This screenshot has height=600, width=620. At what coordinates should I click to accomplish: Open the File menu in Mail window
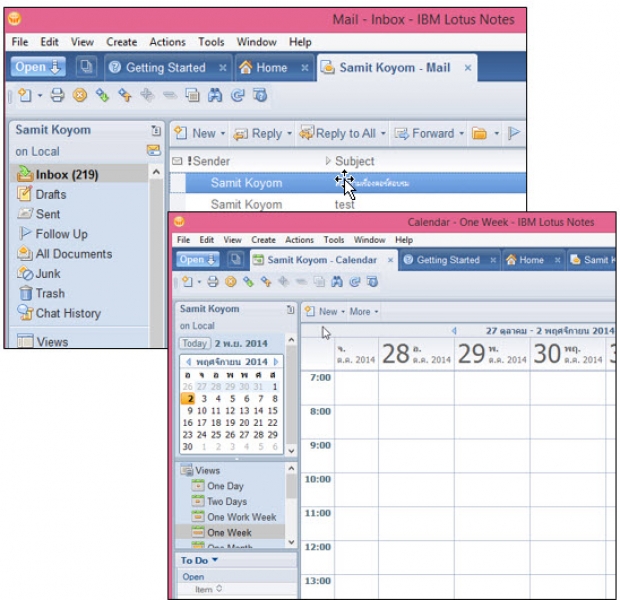coord(20,42)
